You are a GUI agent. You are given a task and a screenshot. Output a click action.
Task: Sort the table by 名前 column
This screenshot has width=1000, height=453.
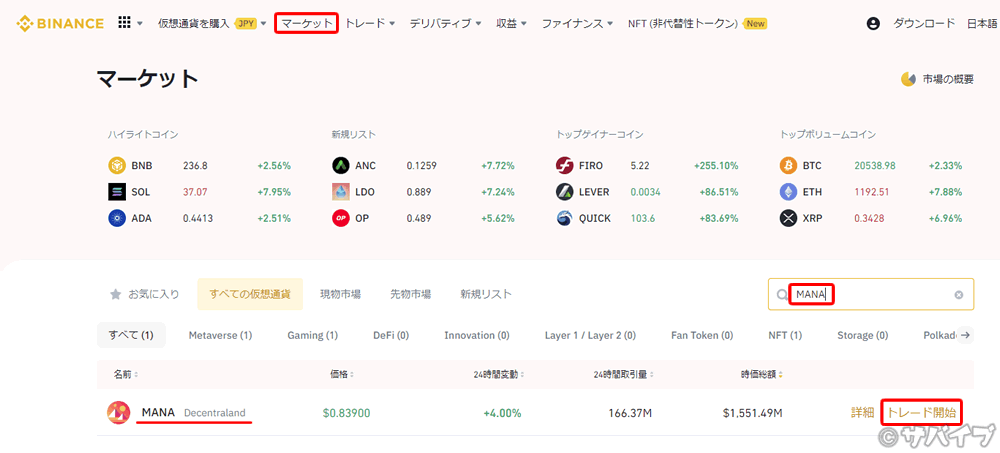(126, 375)
